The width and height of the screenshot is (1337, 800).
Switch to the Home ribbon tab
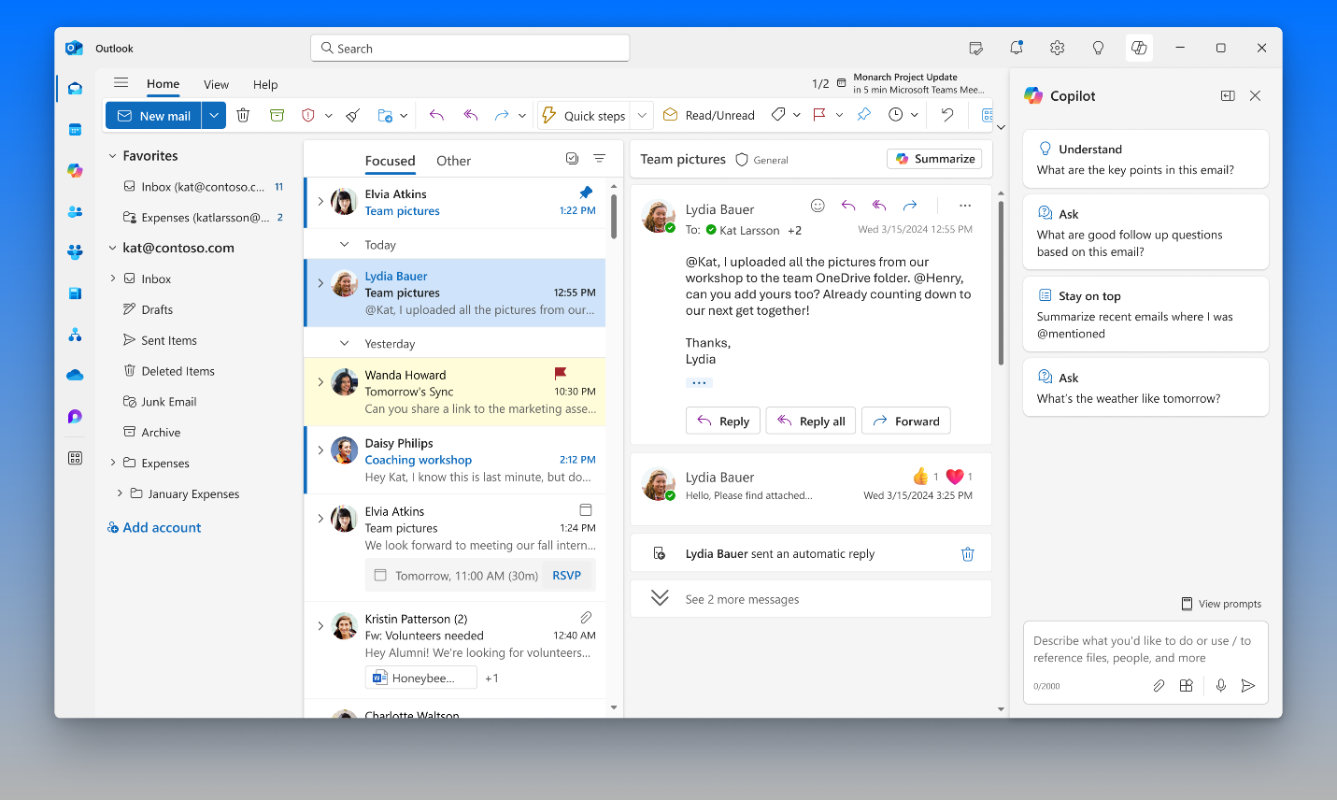[x=163, y=85]
